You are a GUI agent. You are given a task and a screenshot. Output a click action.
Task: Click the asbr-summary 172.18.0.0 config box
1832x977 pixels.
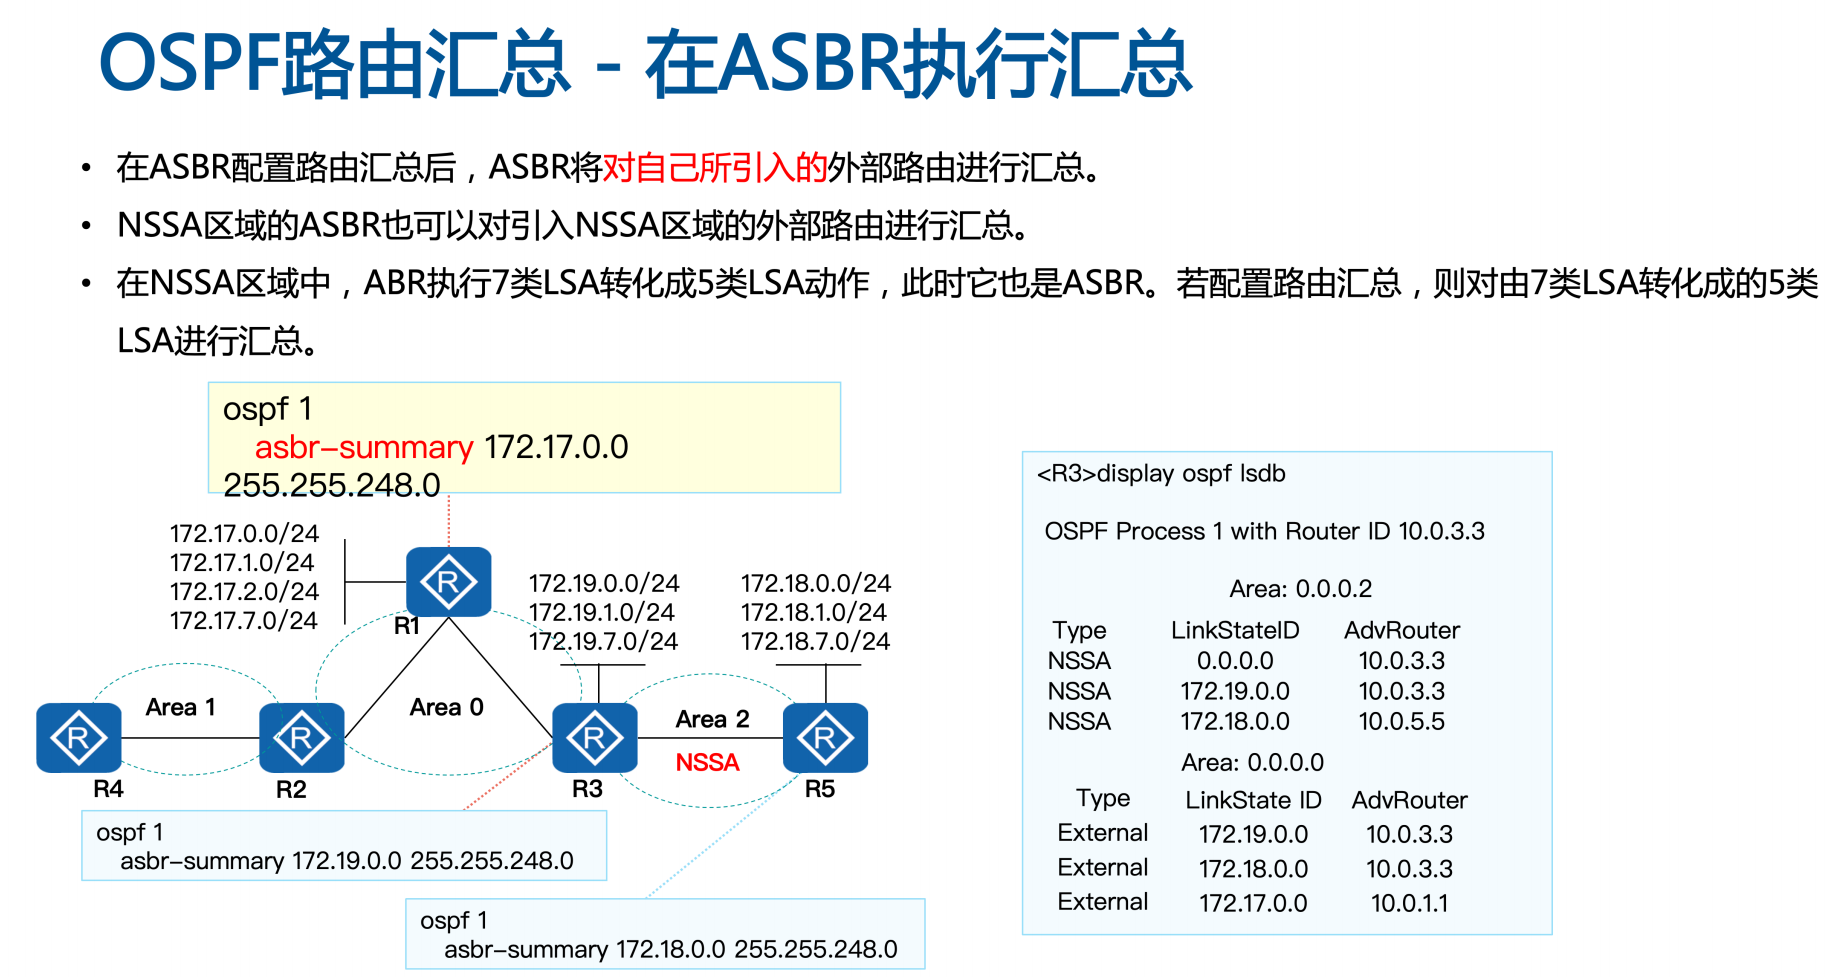pos(664,934)
